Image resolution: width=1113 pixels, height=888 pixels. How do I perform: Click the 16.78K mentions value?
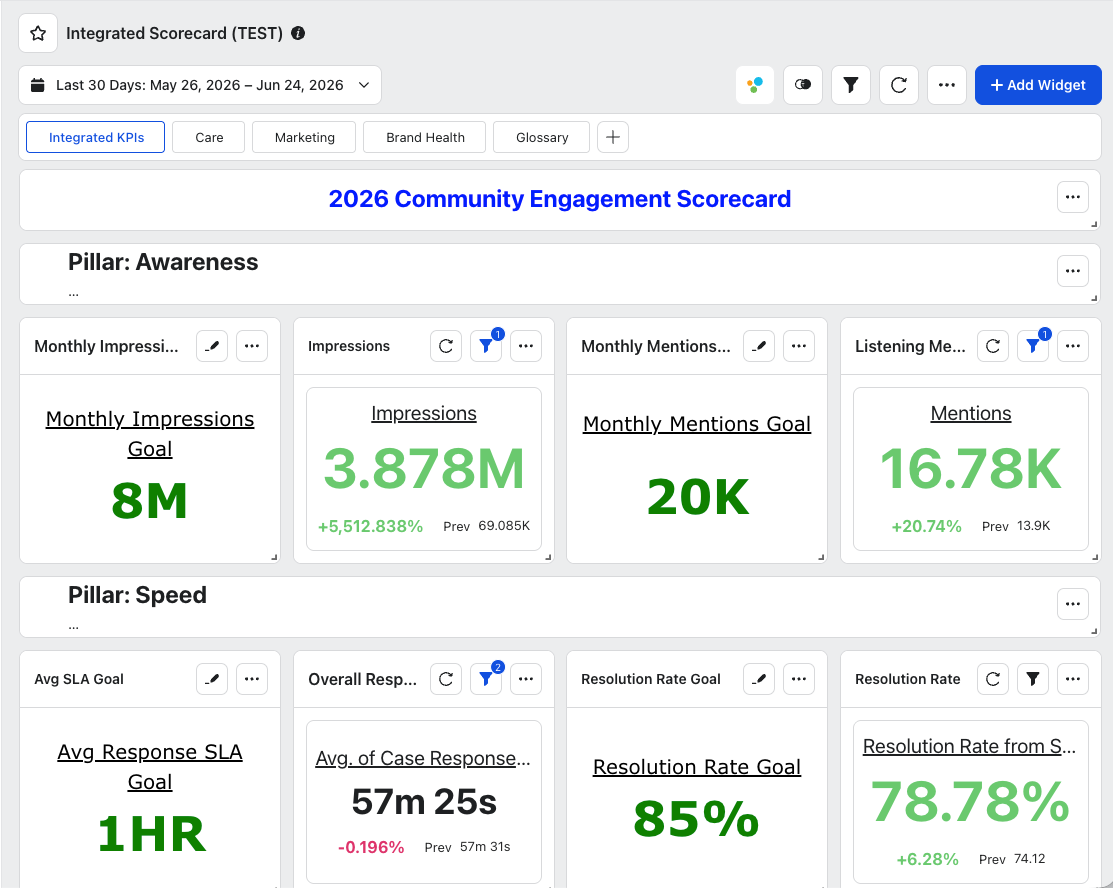click(x=970, y=469)
